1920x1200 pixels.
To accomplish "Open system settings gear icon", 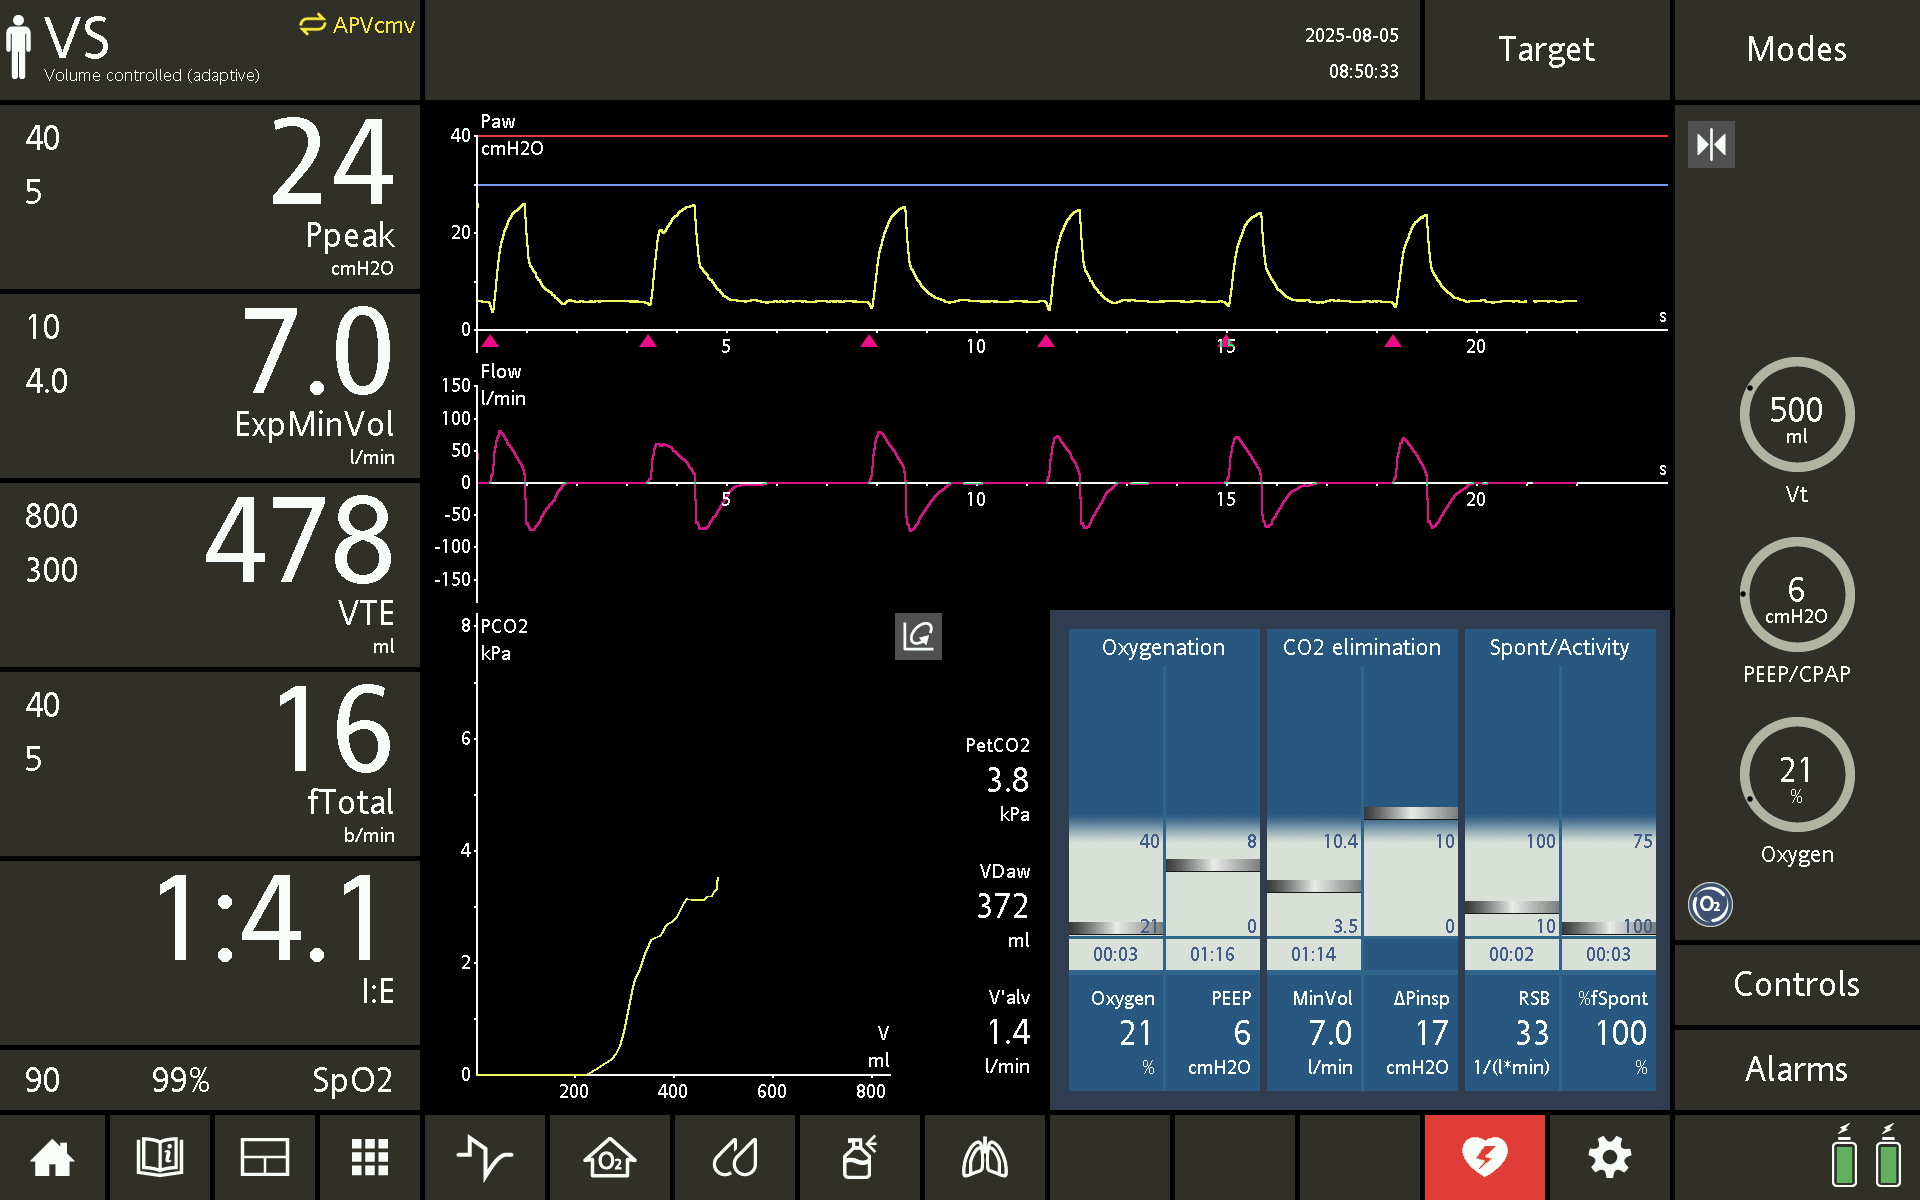I will click(x=1609, y=1157).
